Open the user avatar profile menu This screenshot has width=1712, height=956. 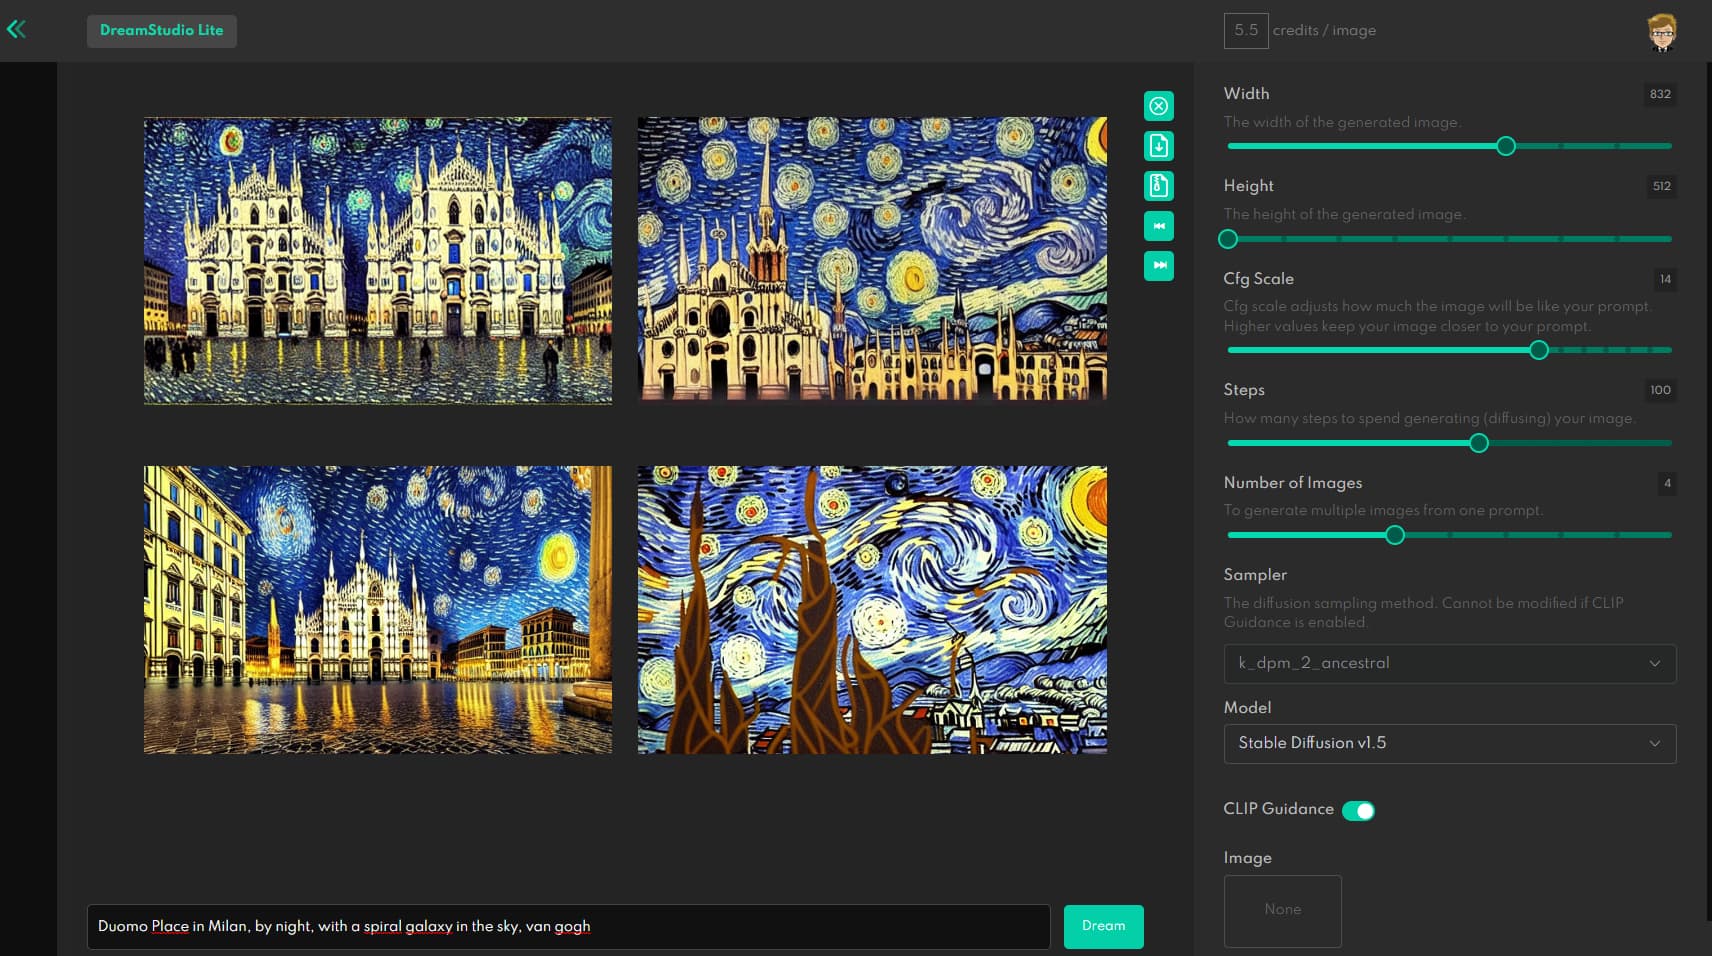pyautogui.click(x=1662, y=32)
